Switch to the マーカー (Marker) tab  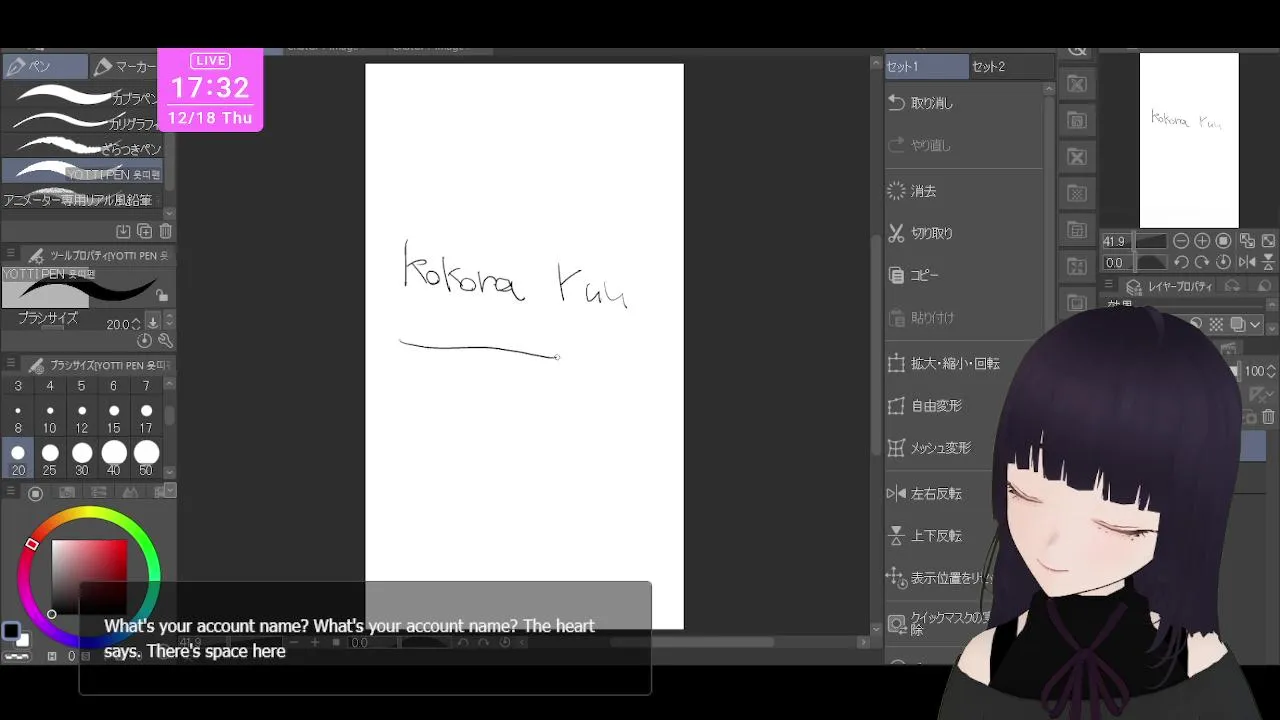tap(124, 67)
